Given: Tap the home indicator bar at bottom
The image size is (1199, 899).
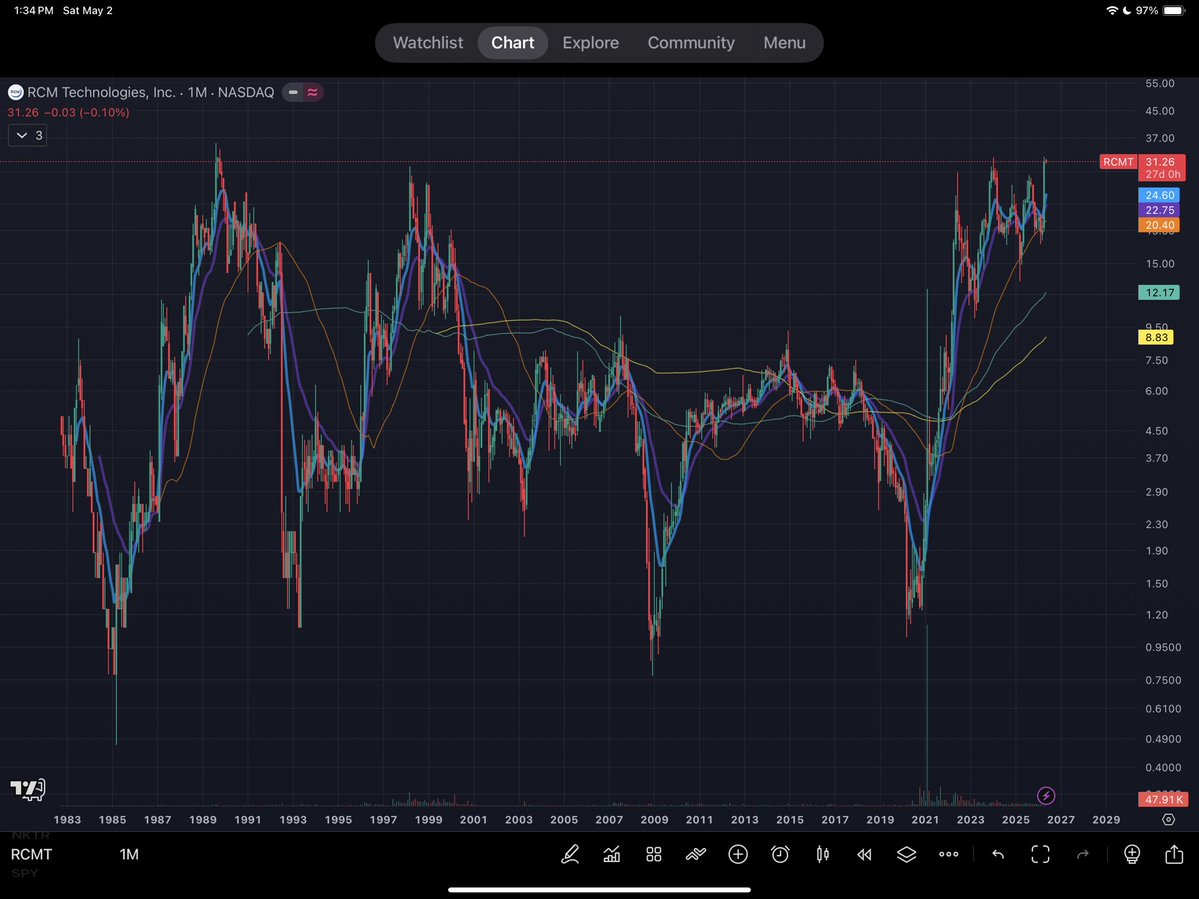Looking at the screenshot, I should 600,890.
